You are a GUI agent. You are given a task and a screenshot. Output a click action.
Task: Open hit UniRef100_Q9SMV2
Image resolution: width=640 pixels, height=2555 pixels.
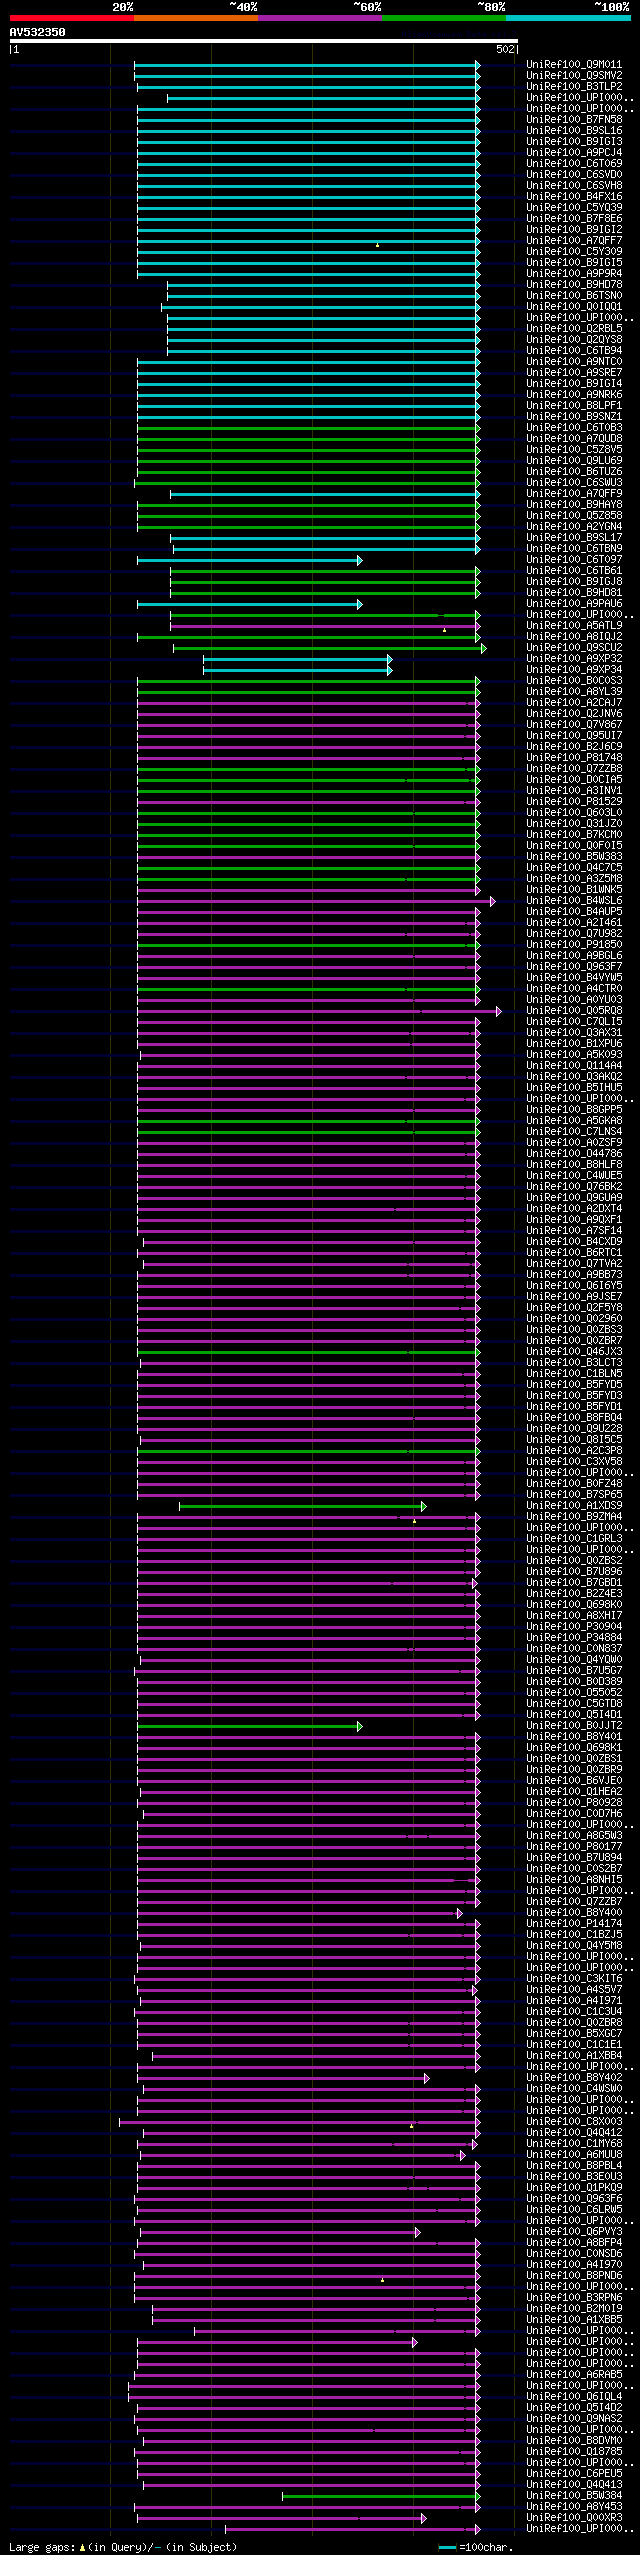click(574, 76)
